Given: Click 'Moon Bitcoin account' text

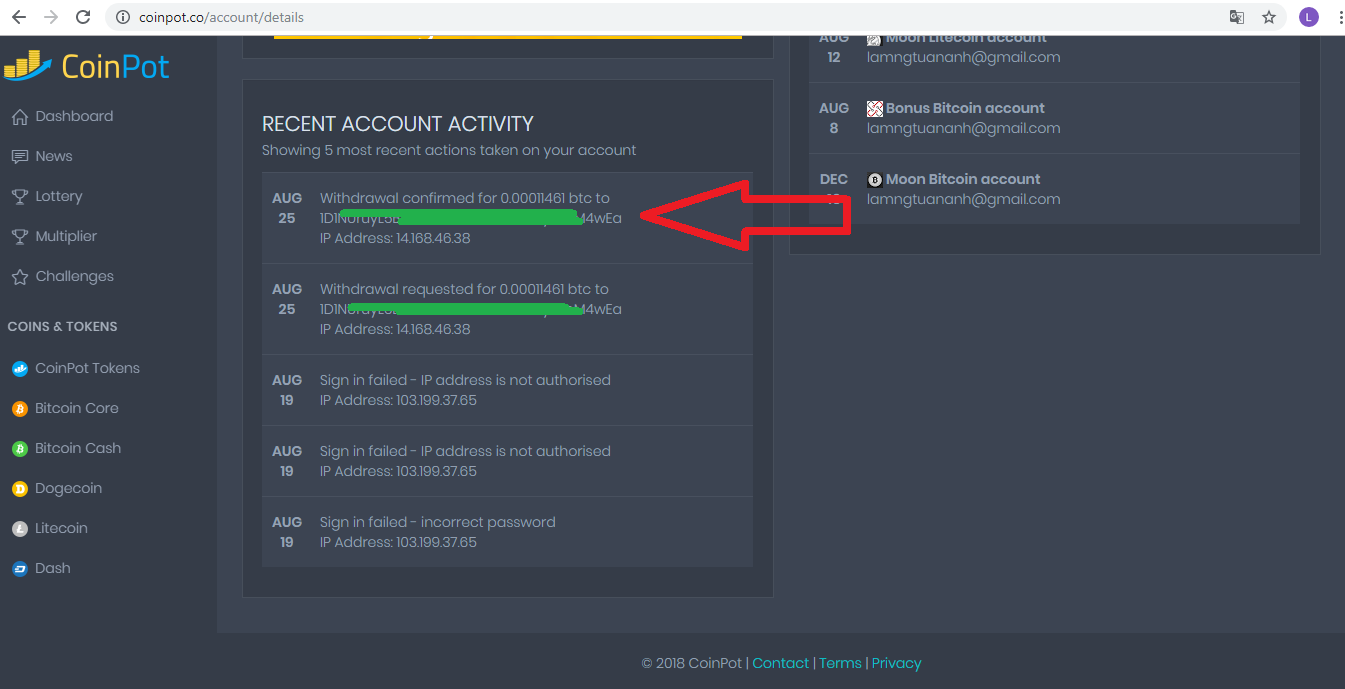Looking at the screenshot, I should [x=963, y=179].
